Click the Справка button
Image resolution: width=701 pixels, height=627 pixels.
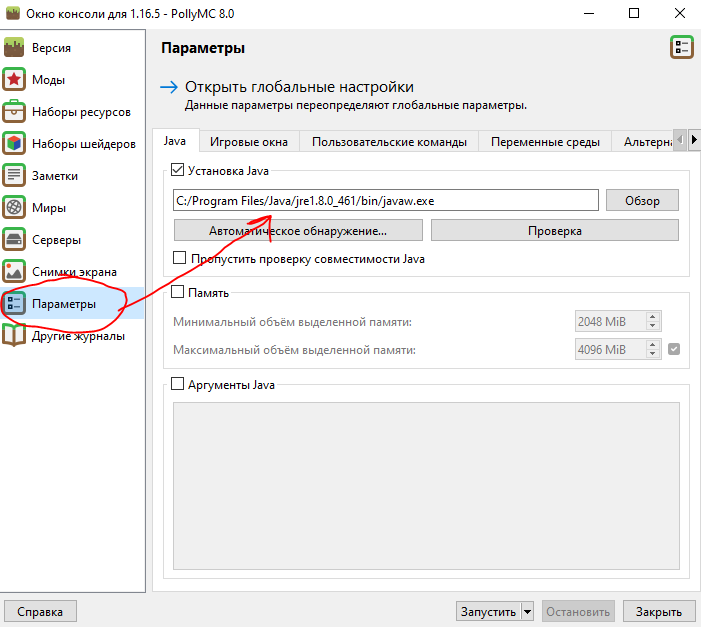tap(40, 611)
